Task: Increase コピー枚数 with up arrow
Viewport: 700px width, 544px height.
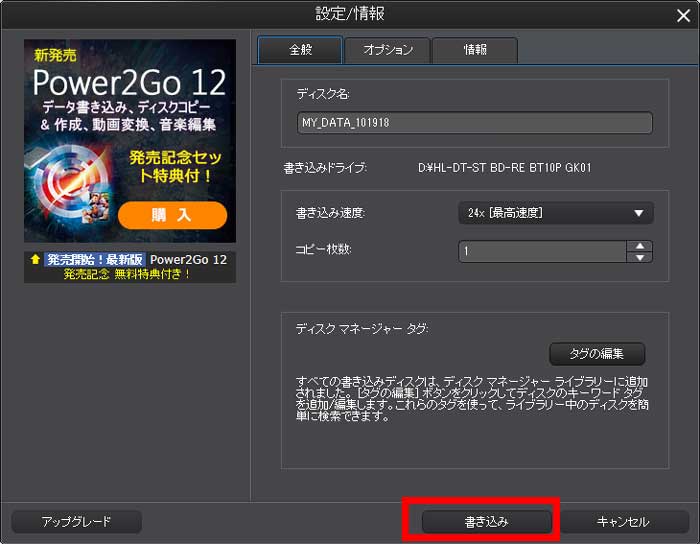Action: point(640,246)
